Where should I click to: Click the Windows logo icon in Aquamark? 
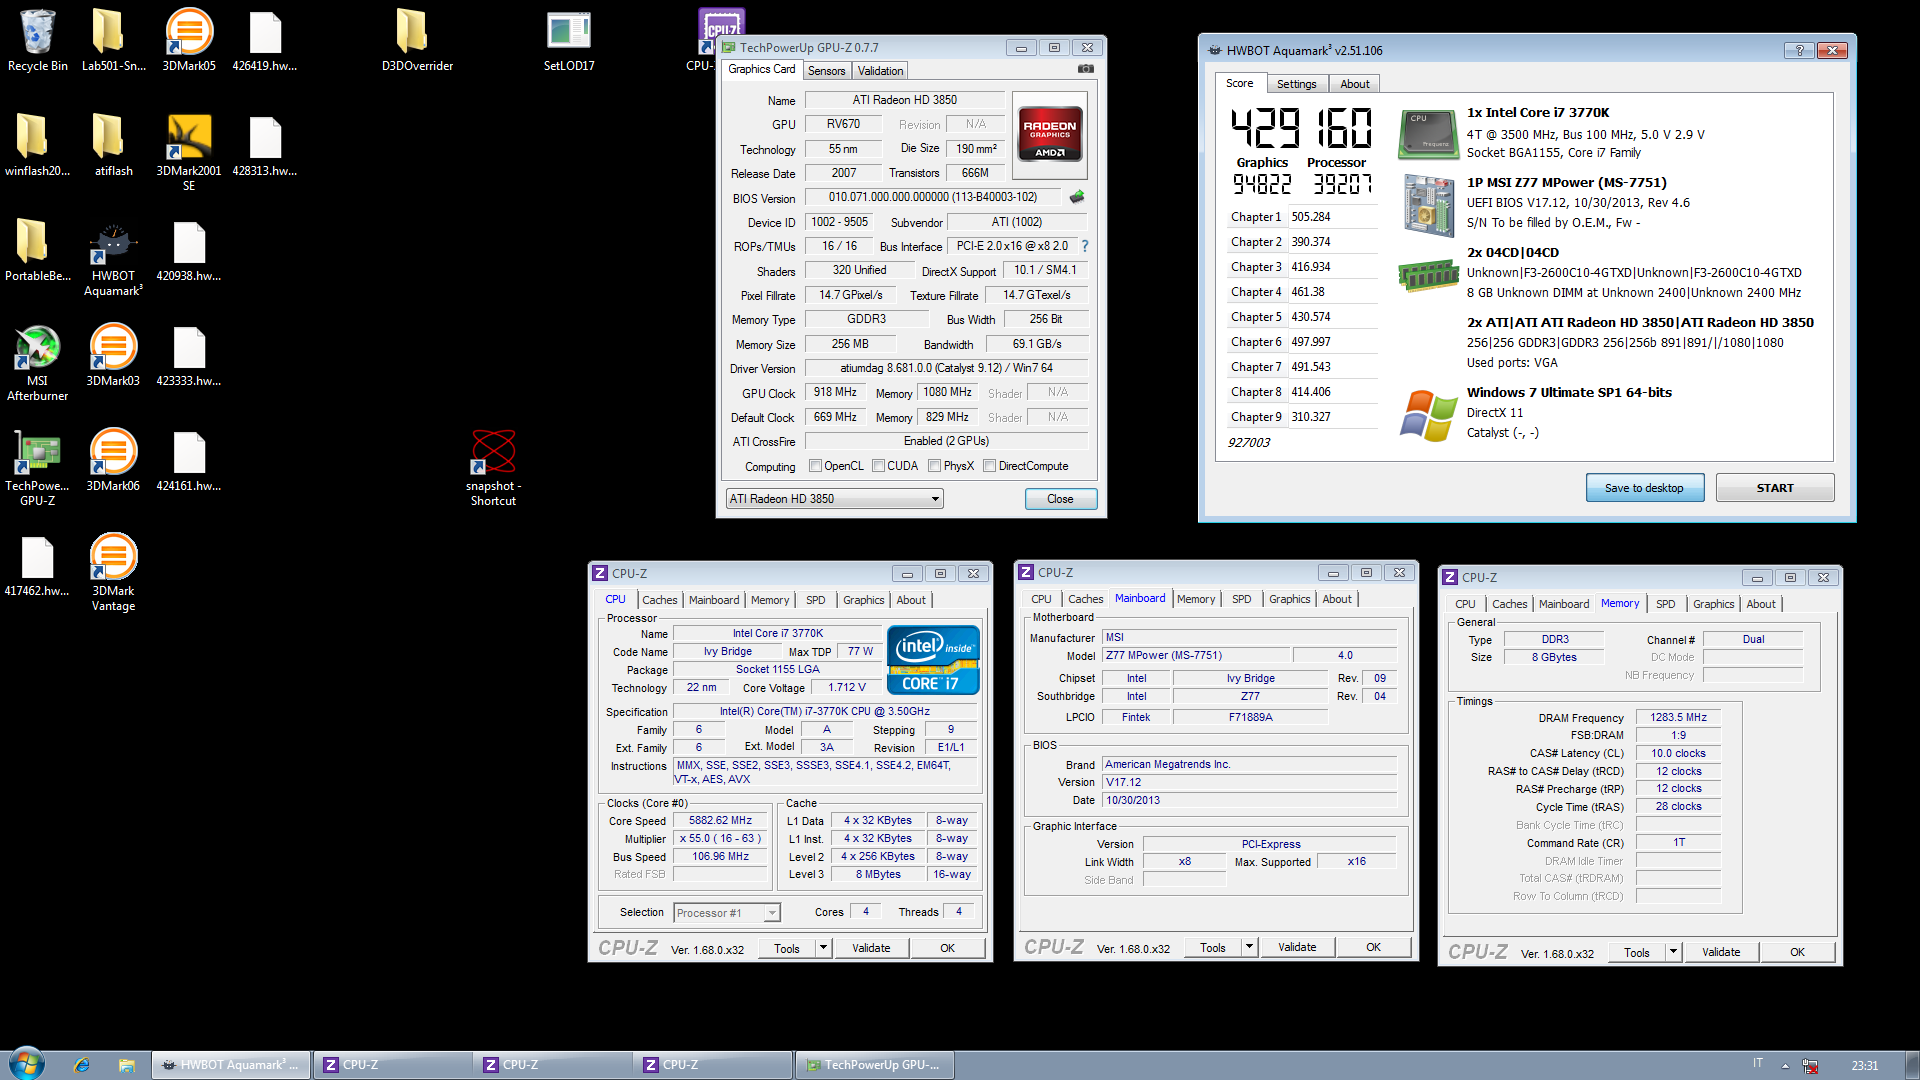(1428, 415)
